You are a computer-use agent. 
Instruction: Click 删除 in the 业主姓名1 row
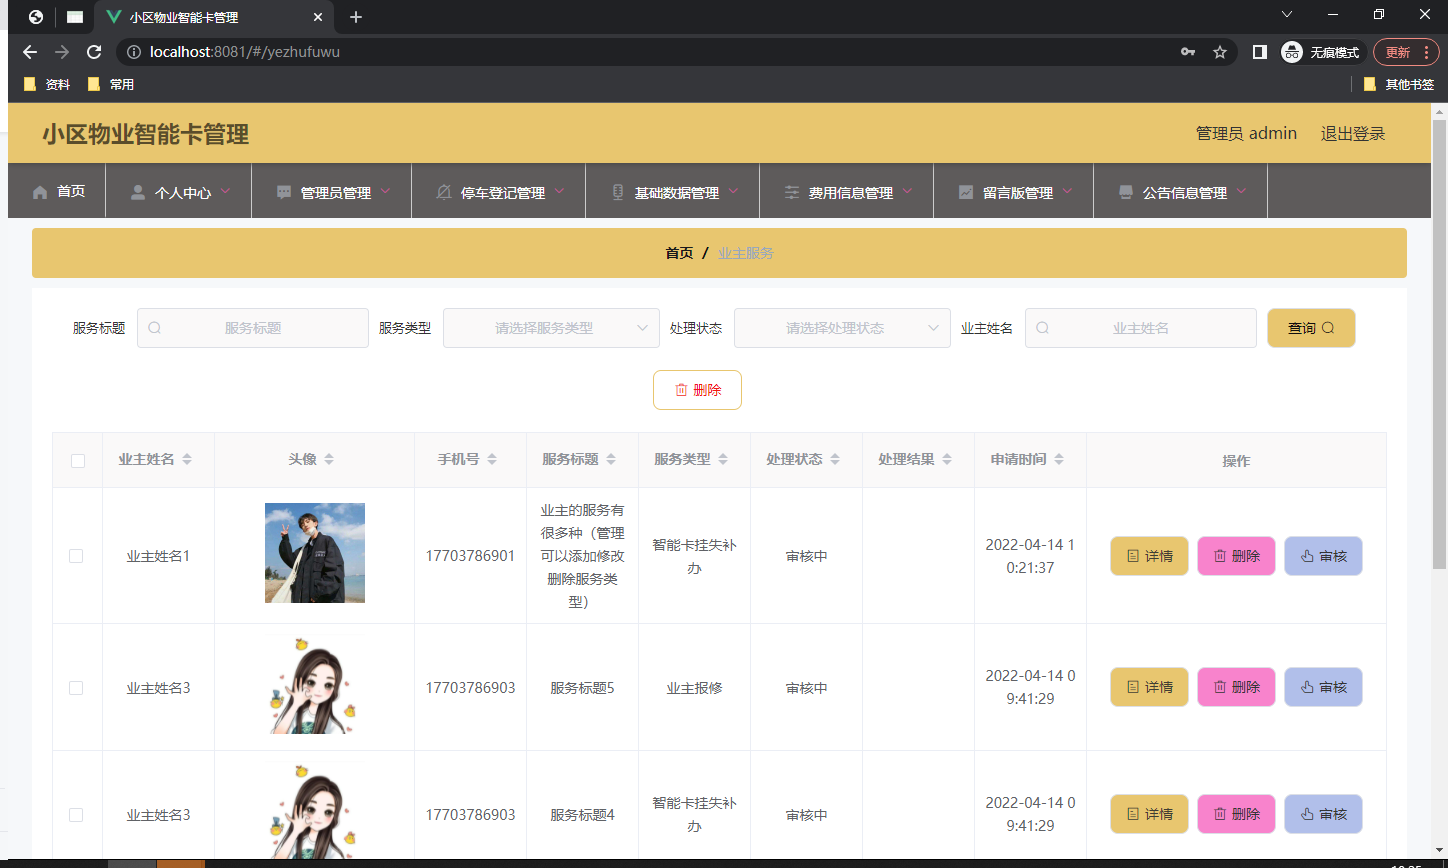click(1236, 556)
